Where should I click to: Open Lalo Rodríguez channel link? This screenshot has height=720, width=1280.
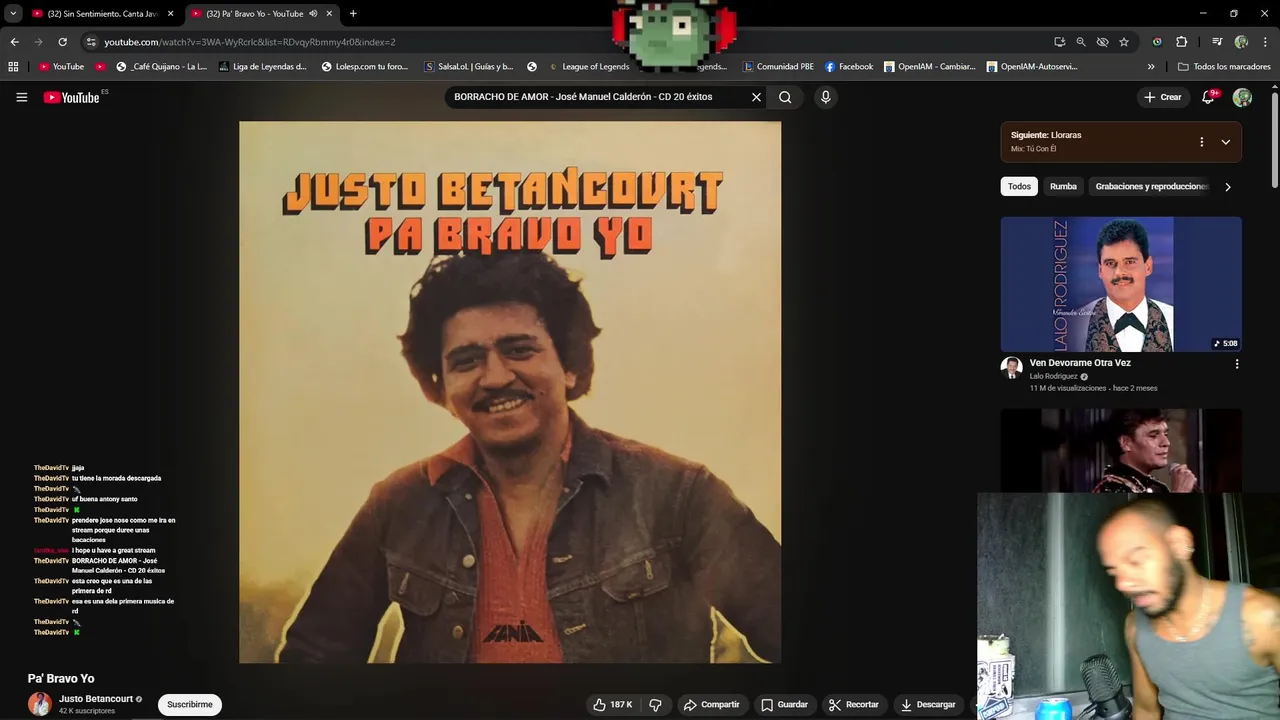pos(1053,377)
